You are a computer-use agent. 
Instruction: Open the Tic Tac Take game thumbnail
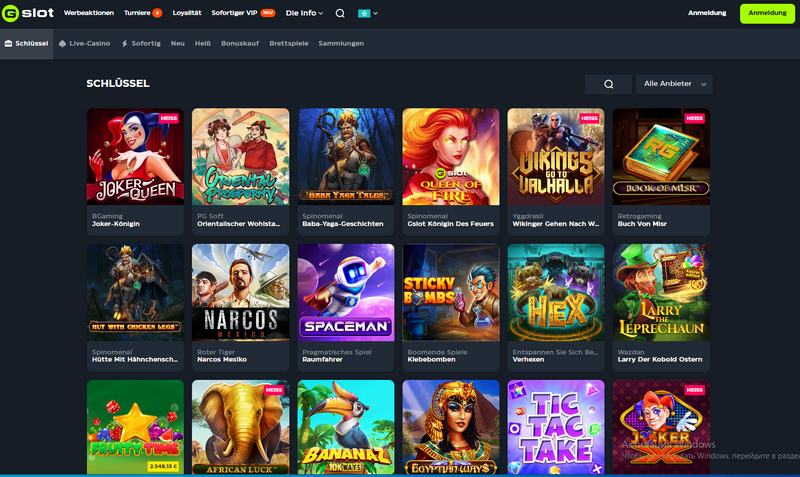(x=556, y=427)
